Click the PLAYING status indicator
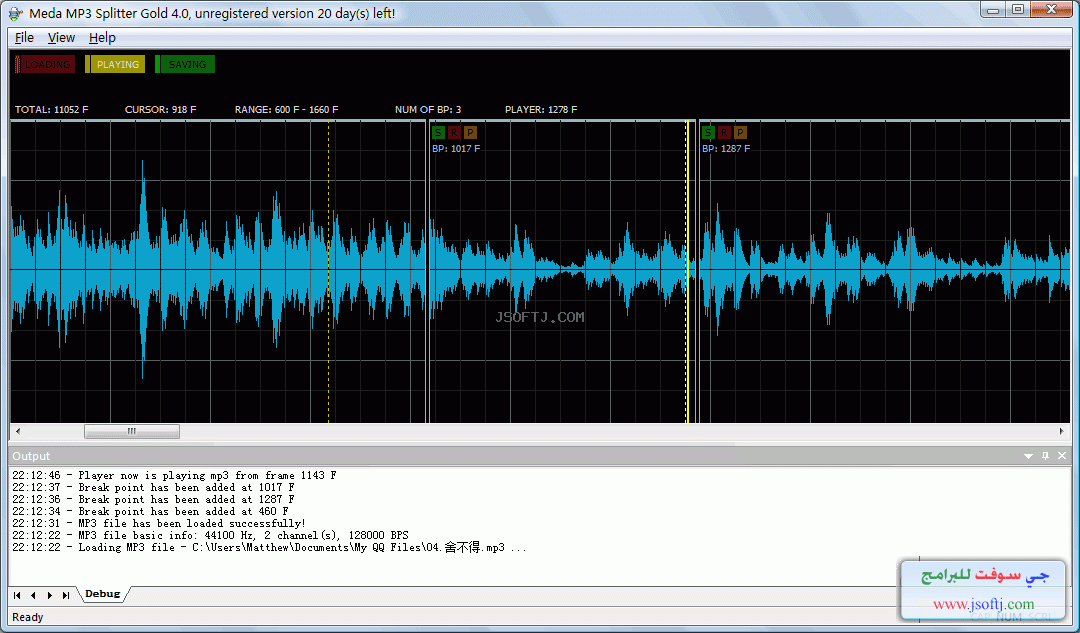 (115, 64)
